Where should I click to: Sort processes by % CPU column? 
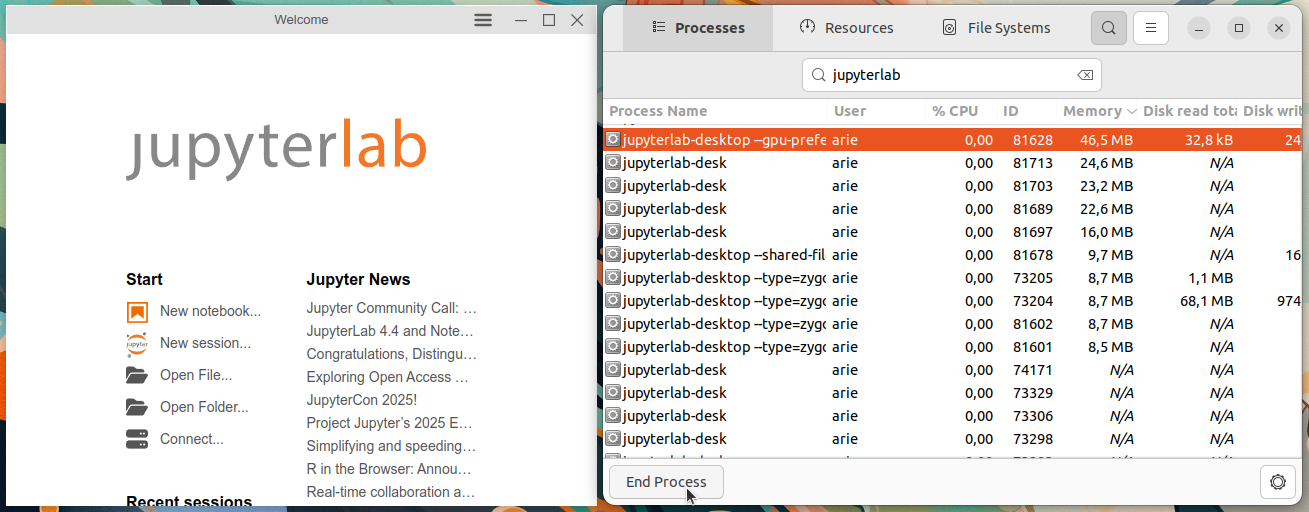click(x=955, y=111)
